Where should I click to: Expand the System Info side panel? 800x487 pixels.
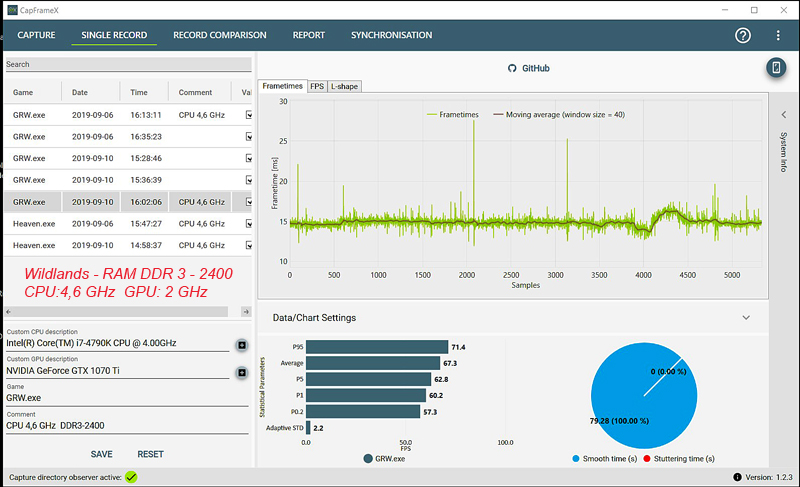click(784, 115)
